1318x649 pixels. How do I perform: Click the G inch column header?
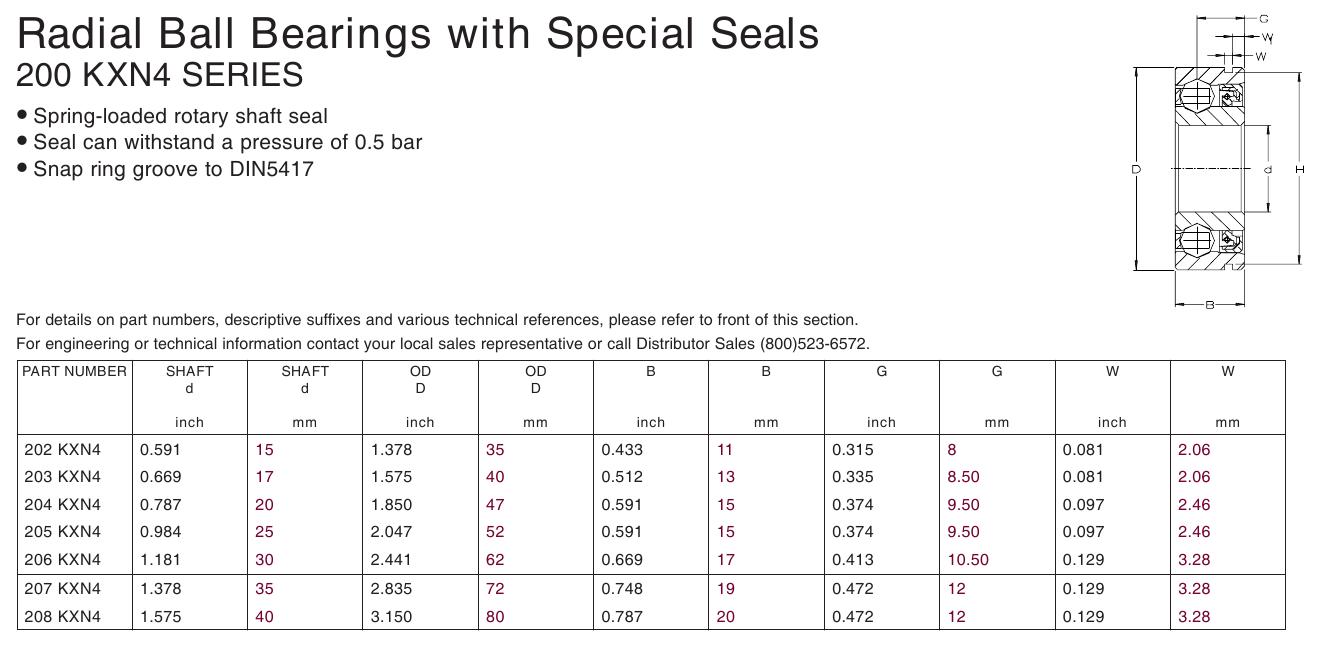click(882, 396)
